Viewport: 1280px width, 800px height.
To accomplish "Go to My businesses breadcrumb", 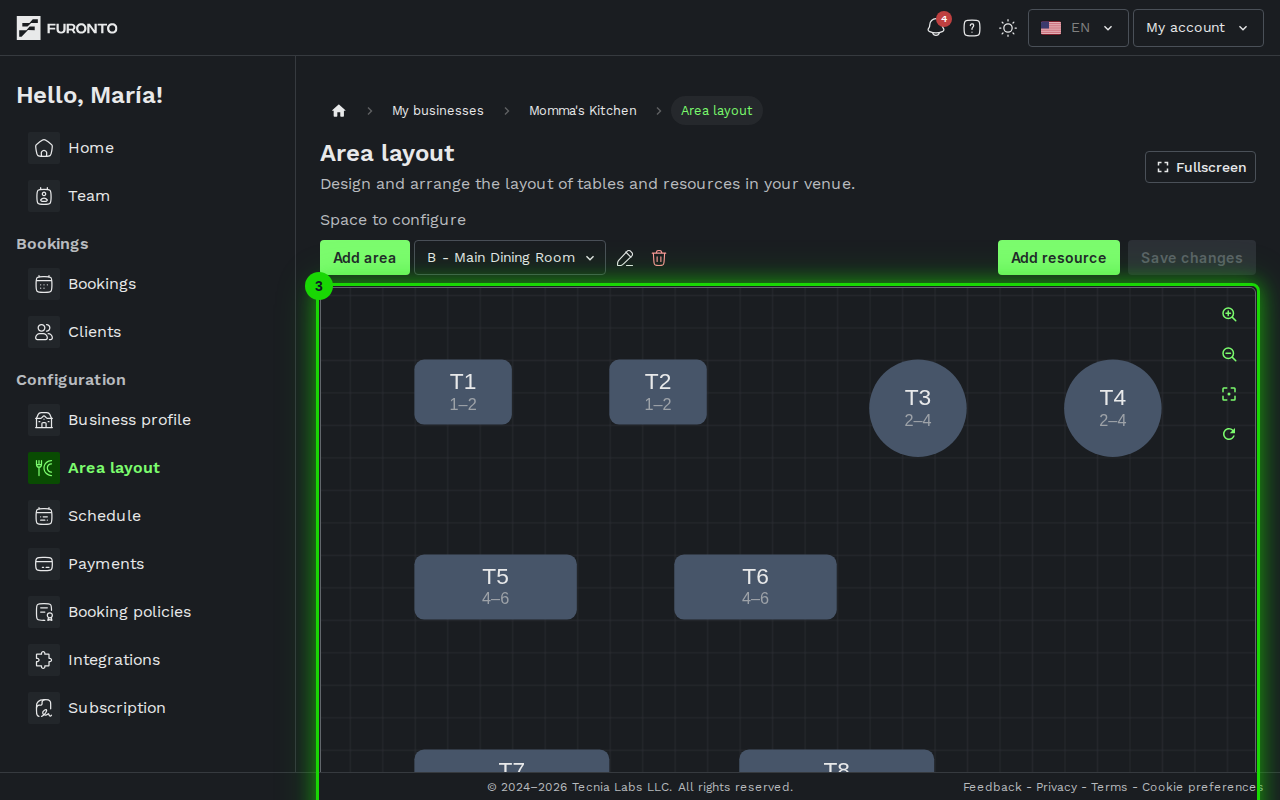I will tap(438, 111).
